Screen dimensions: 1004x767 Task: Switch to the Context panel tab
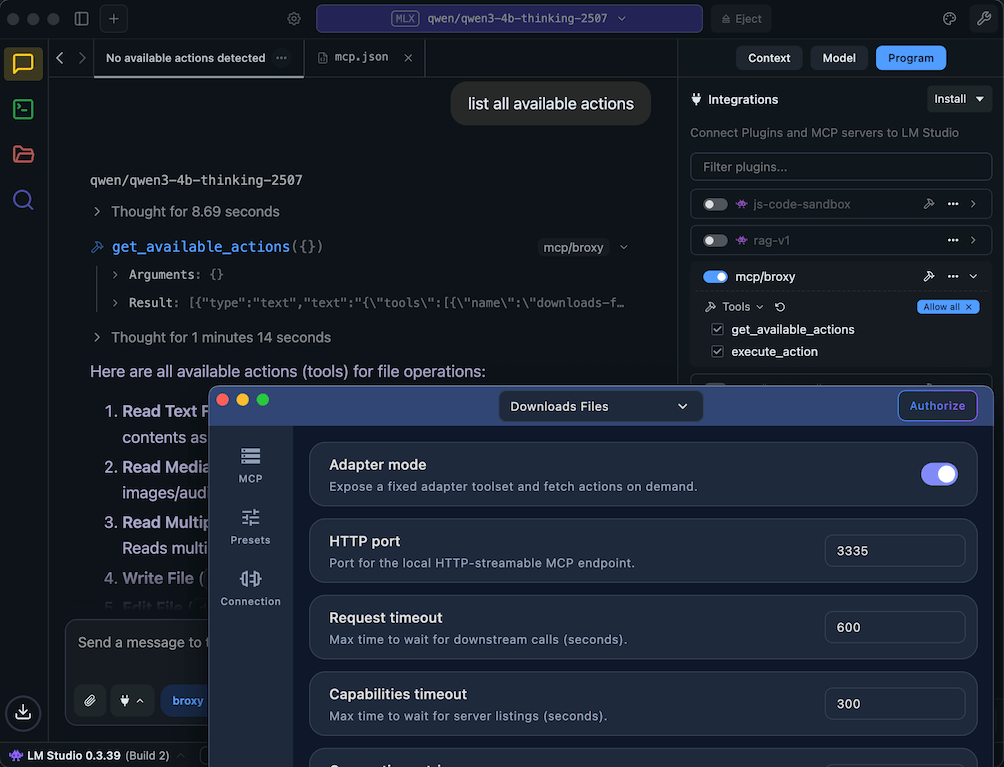769,58
